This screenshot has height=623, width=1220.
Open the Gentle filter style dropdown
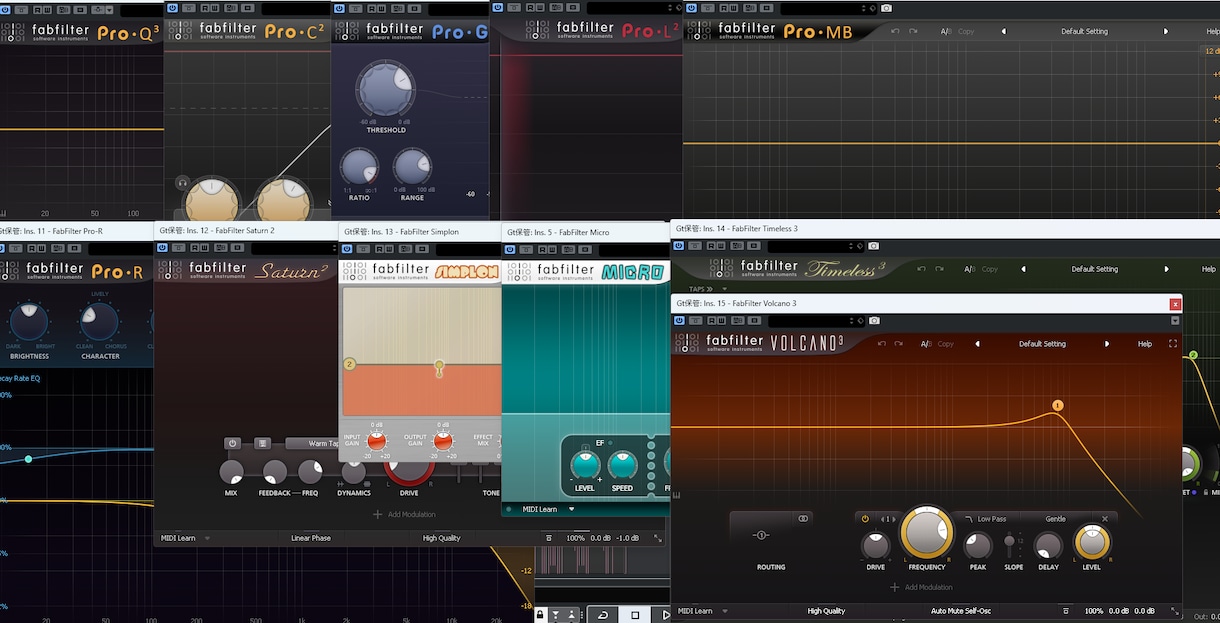click(1055, 519)
